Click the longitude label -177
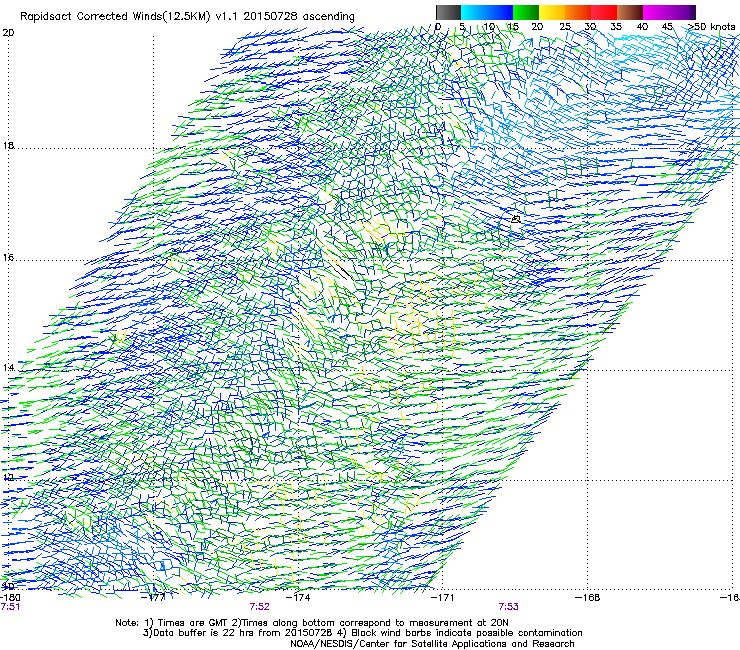 point(153,598)
